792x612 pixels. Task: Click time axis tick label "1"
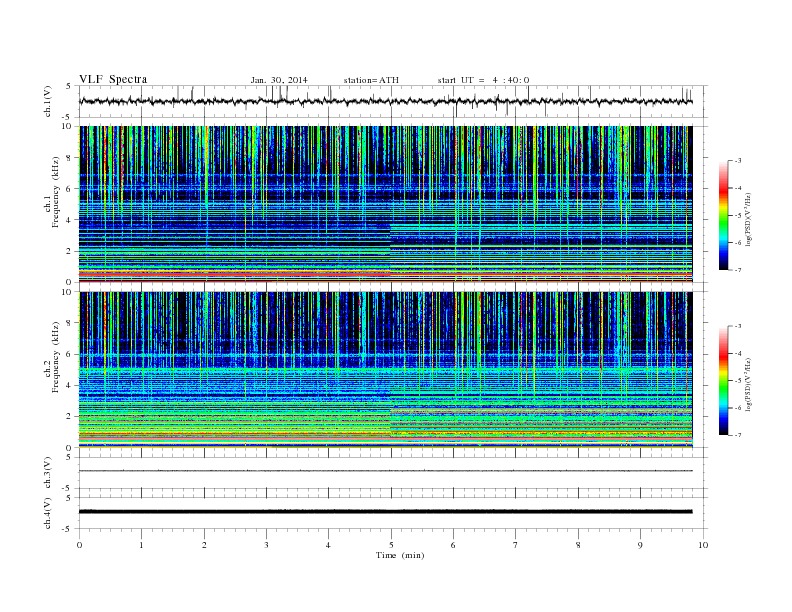pyautogui.click(x=141, y=545)
